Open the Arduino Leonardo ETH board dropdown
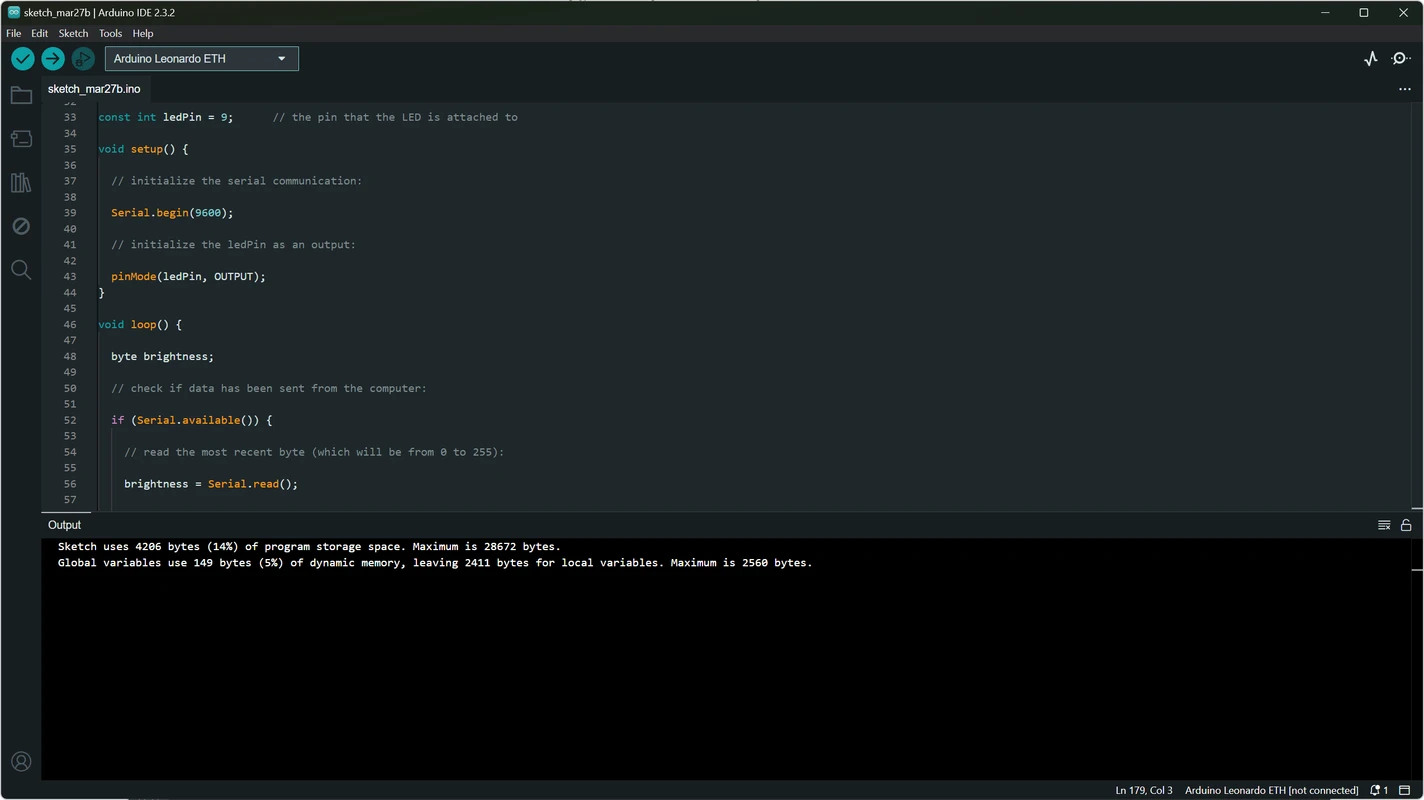 coord(201,59)
